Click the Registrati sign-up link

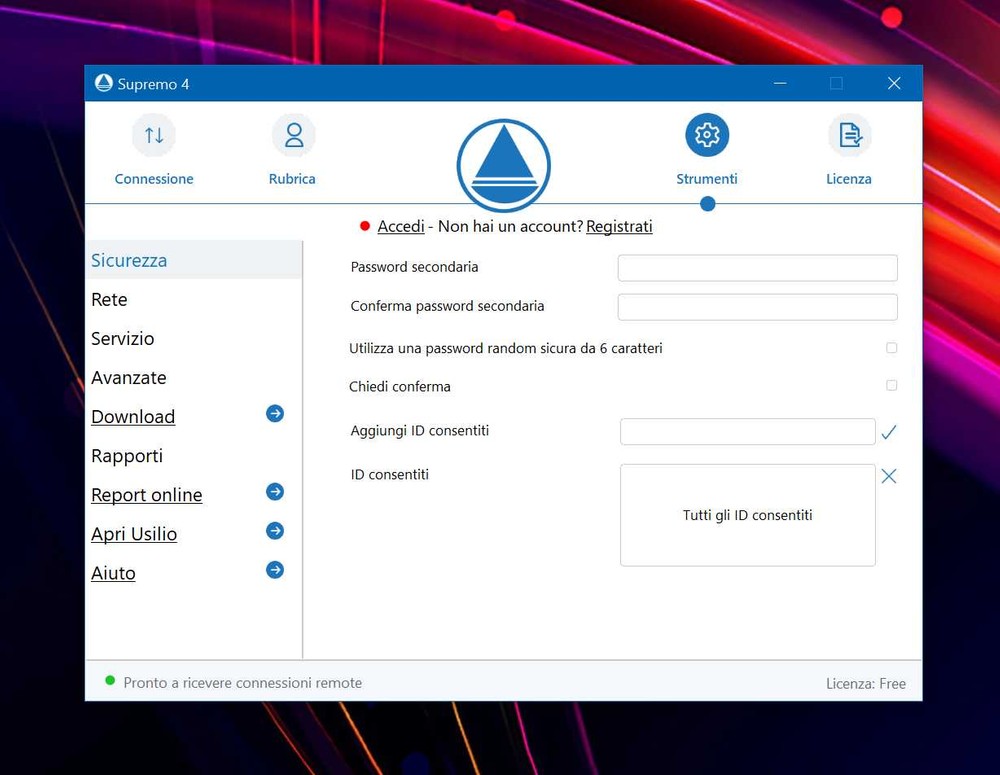click(x=619, y=226)
